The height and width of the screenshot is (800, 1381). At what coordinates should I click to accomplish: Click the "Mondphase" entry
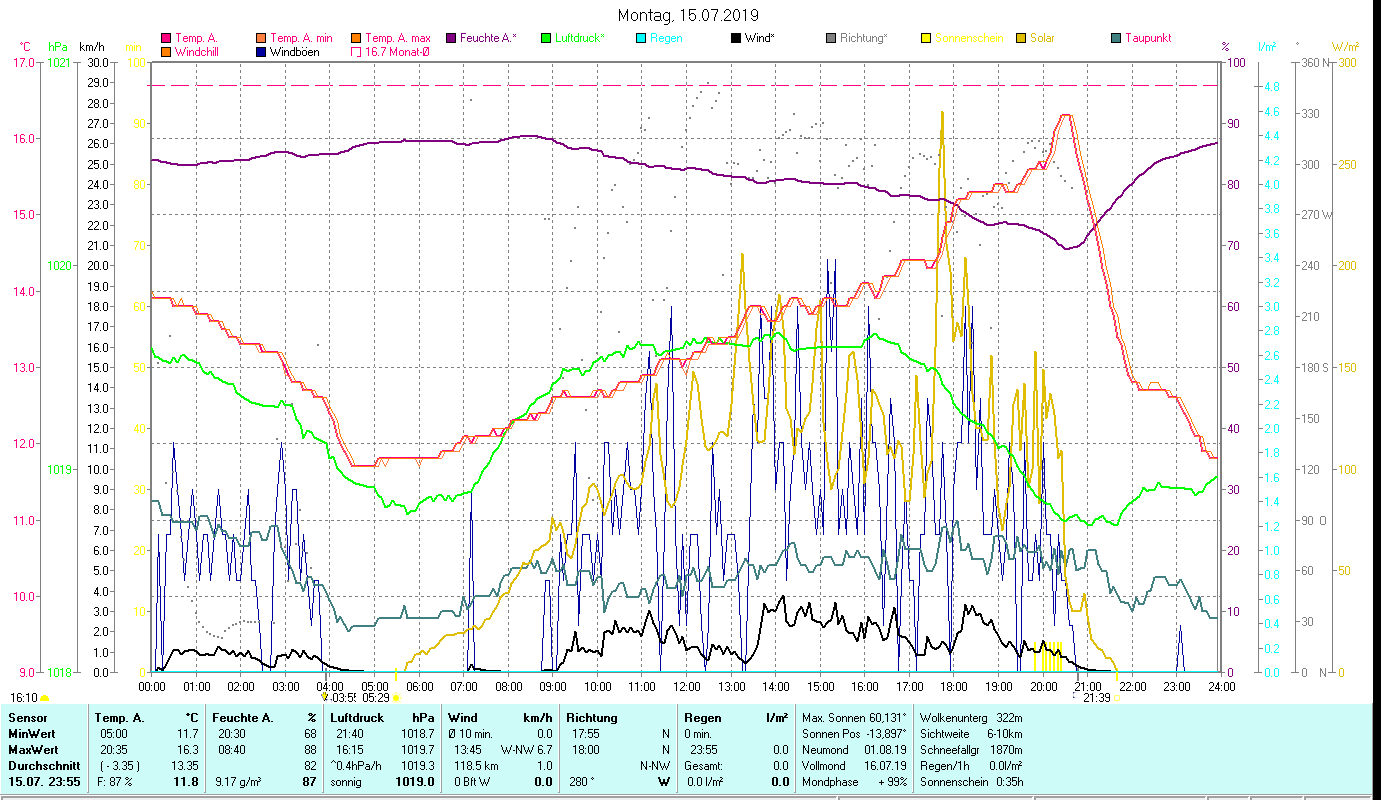pyautogui.click(x=853, y=781)
